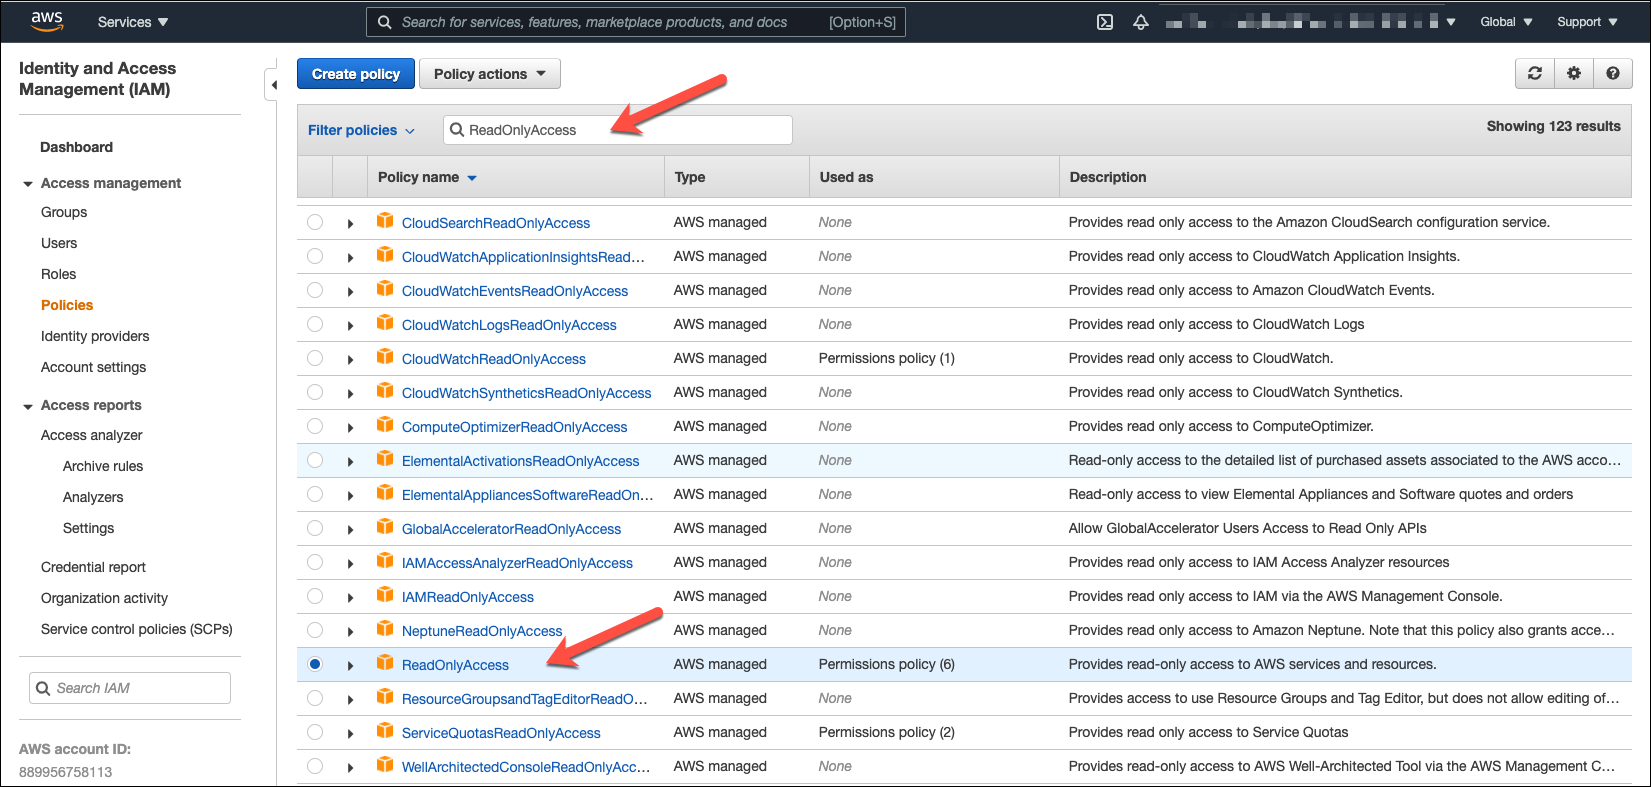Click the Type column header
This screenshot has width=1651, height=787.
coord(690,177)
